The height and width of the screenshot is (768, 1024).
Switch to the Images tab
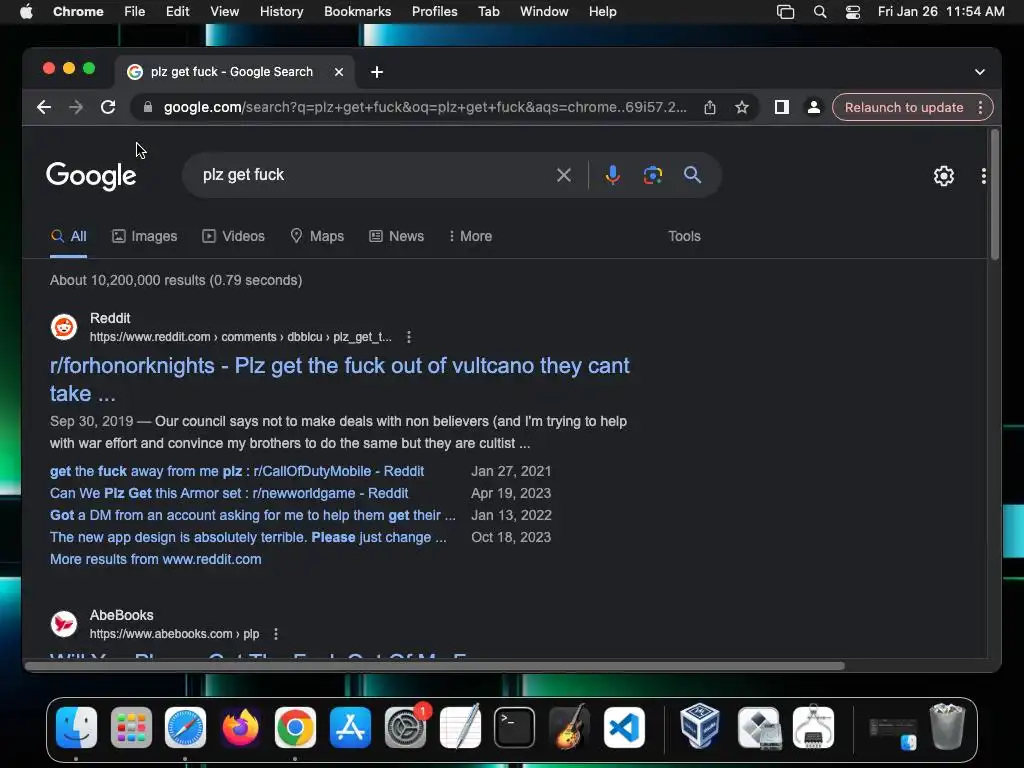pyautogui.click(x=144, y=236)
